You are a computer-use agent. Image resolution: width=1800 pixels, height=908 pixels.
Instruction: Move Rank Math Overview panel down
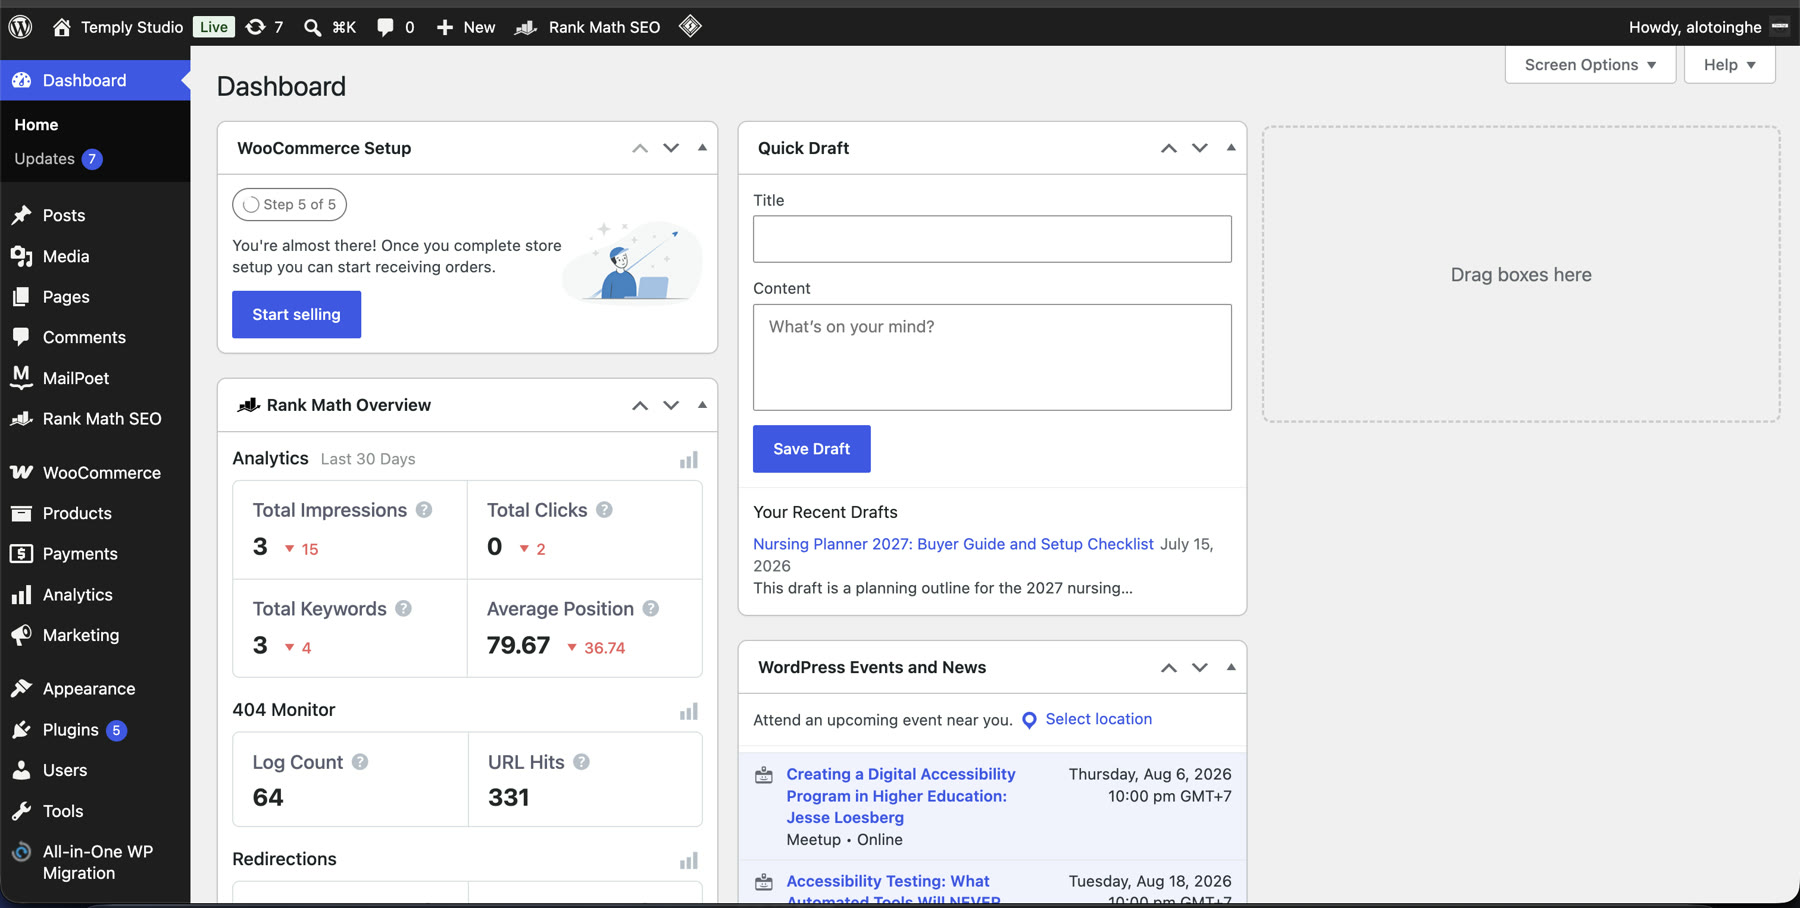pyautogui.click(x=671, y=405)
